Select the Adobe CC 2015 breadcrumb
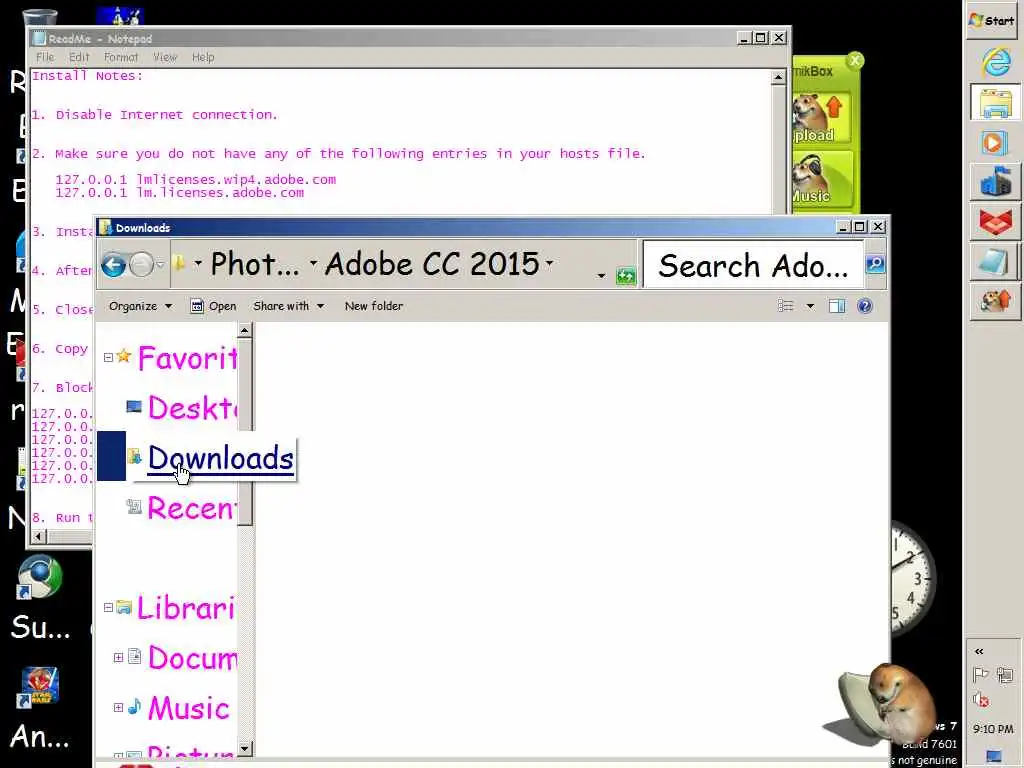The height and width of the screenshot is (768, 1024). coord(432,264)
